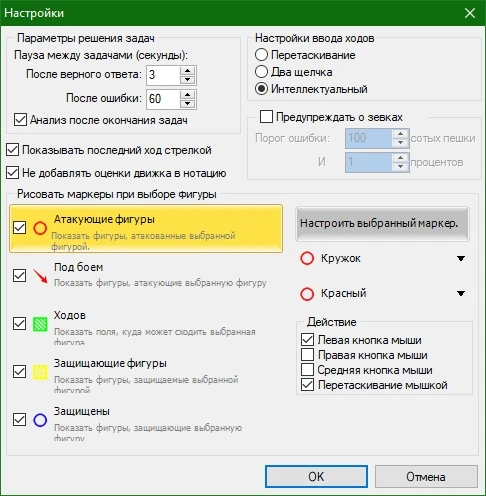Image resolution: width=486 pixels, height=496 pixels.
Task: Click the green hatched square for Ходов
Action: (x=40, y=324)
